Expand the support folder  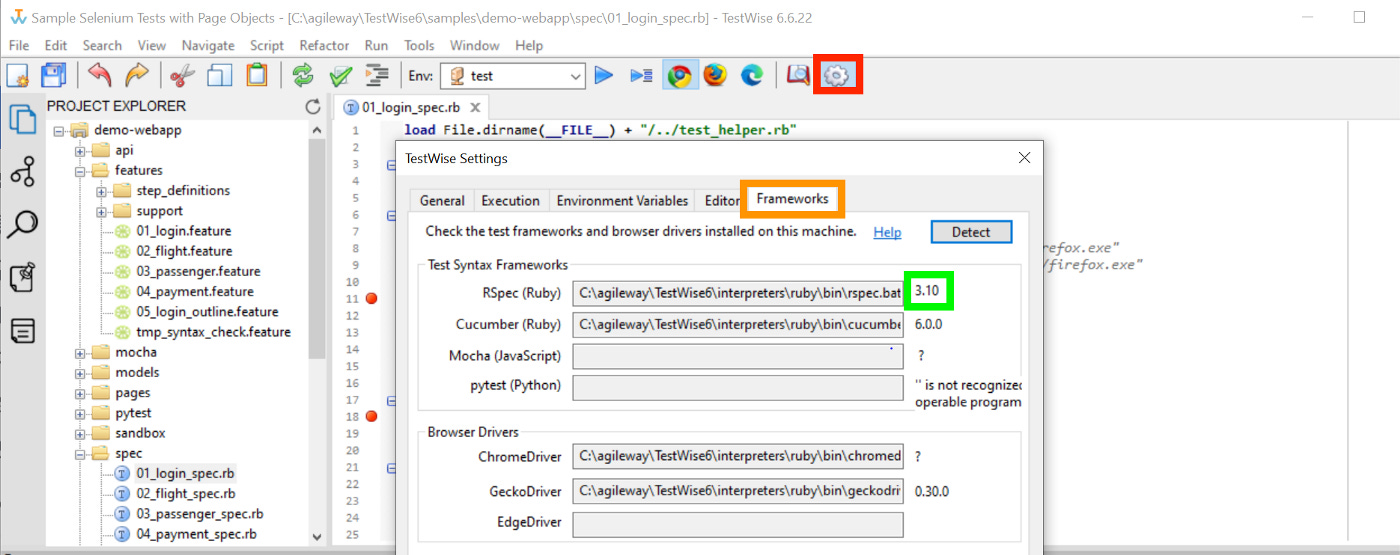(101, 211)
